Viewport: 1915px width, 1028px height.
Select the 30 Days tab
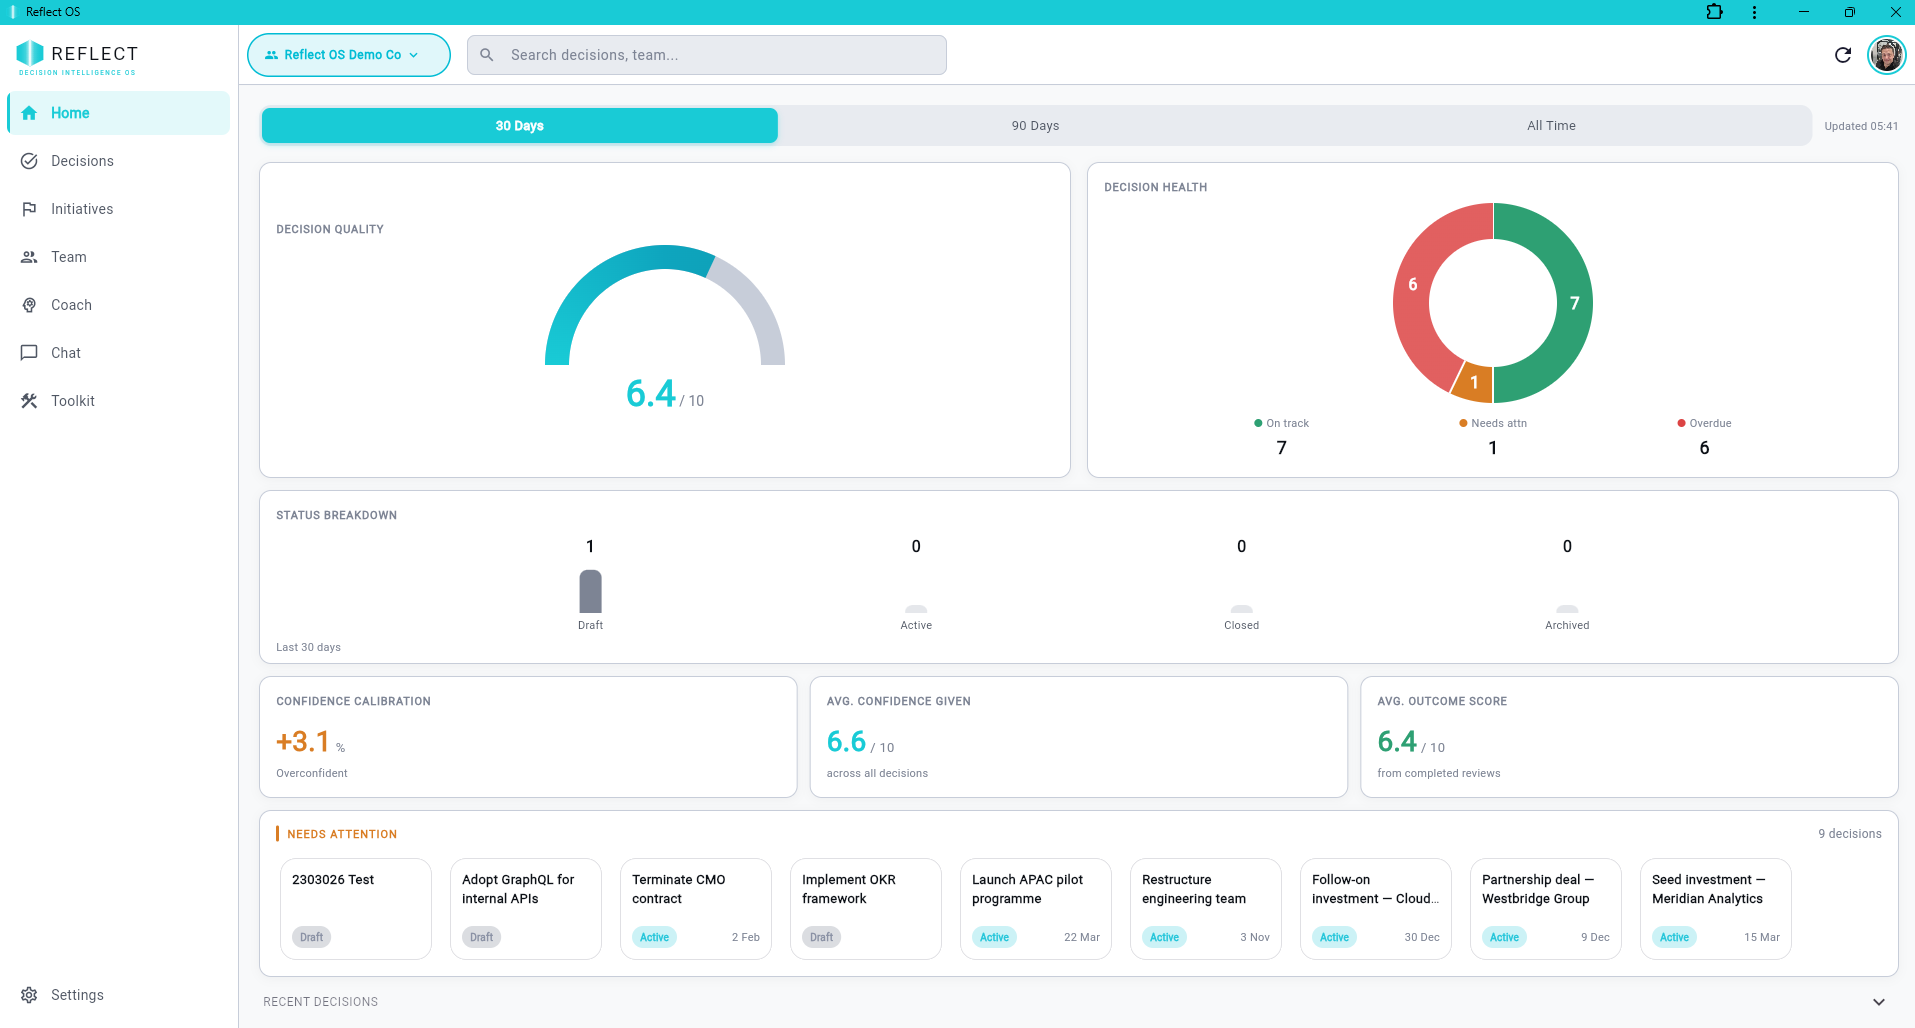[x=520, y=126]
